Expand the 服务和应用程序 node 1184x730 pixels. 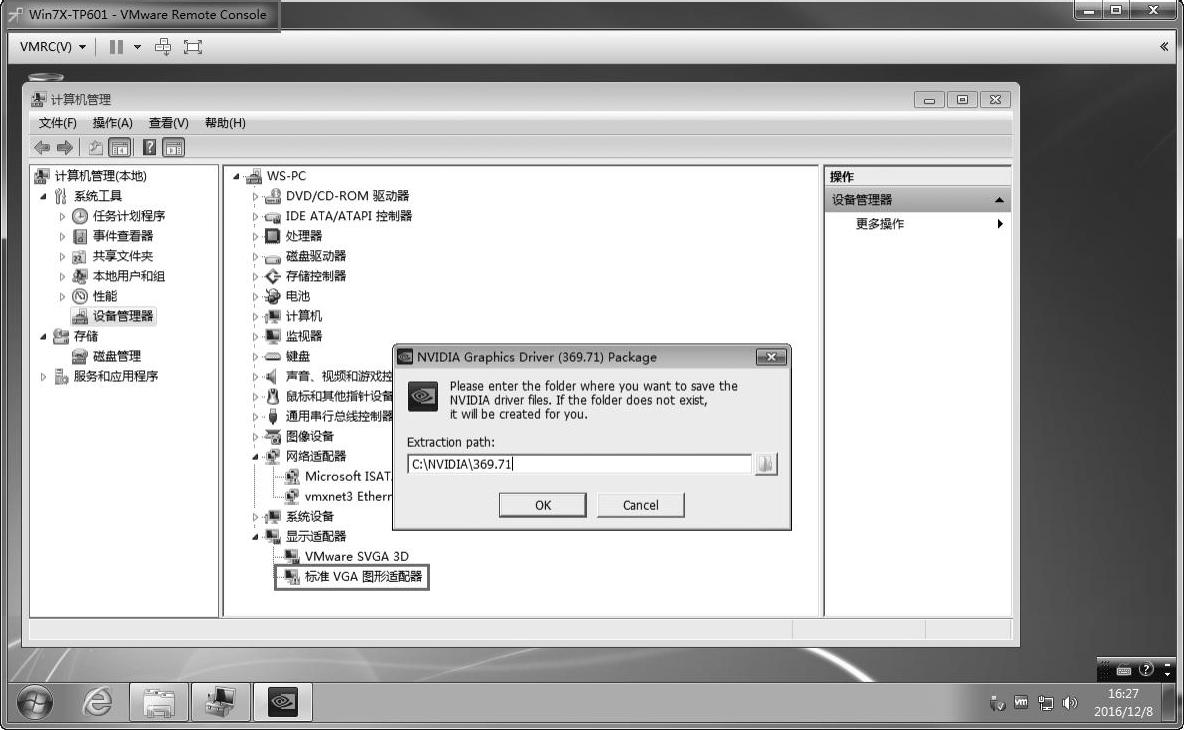pyautogui.click(x=43, y=377)
